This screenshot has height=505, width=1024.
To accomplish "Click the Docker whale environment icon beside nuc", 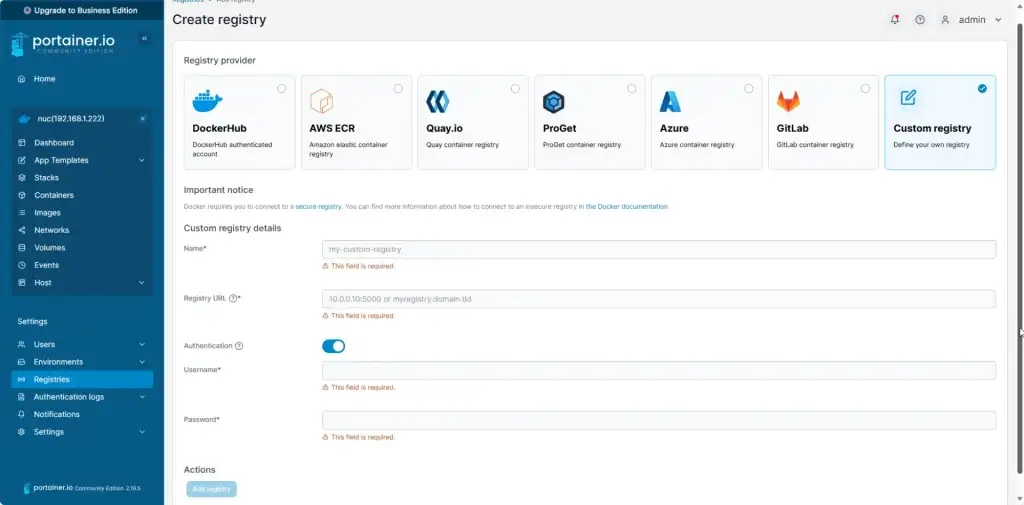I will click(24, 119).
